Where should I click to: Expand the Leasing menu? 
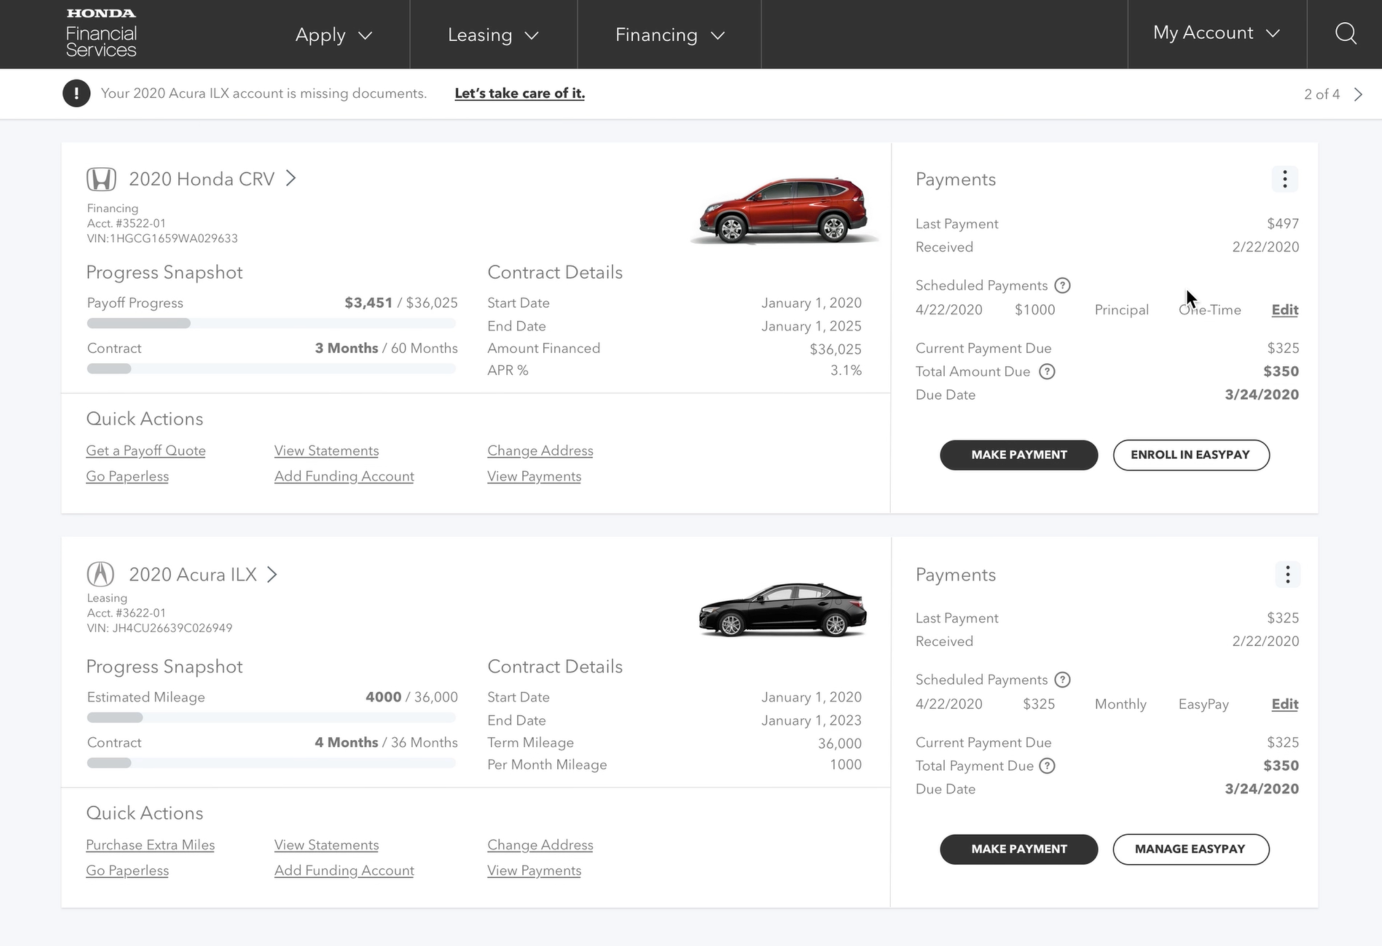pos(493,35)
